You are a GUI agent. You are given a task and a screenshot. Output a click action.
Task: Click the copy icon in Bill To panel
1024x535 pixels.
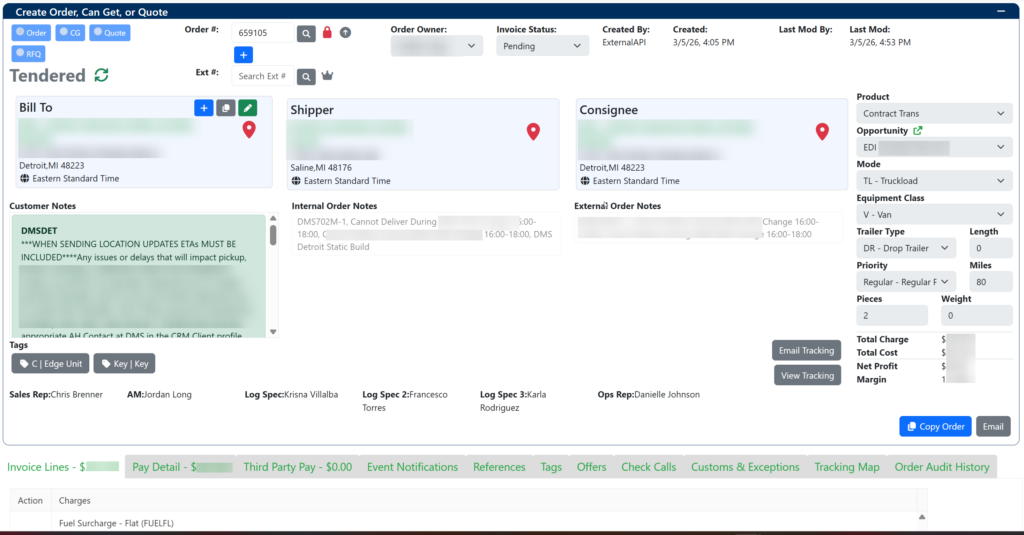tap(225, 108)
